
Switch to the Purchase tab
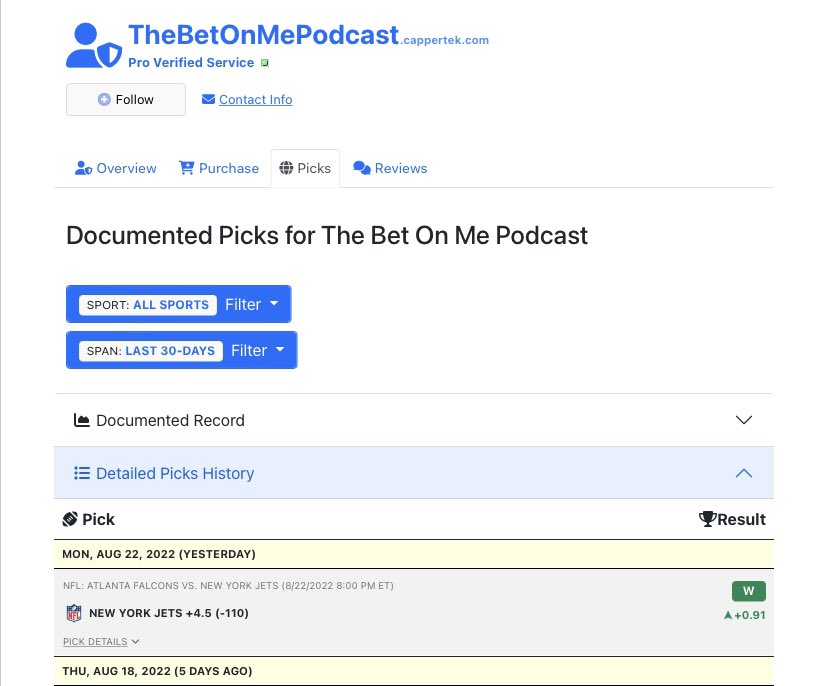click(x=219, y=168)
